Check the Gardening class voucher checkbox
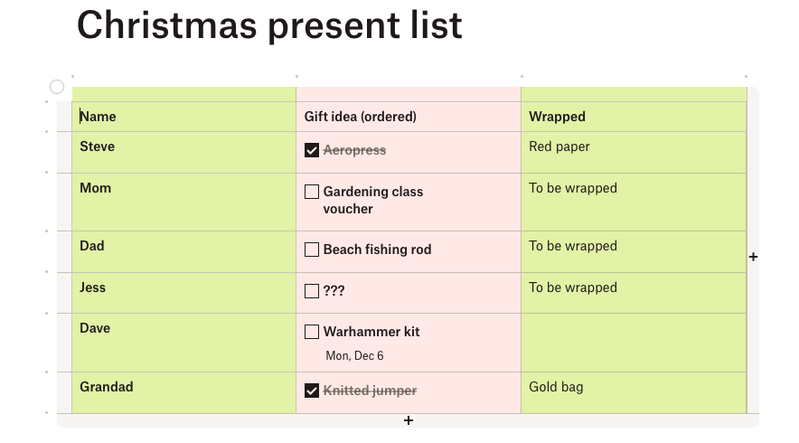Viewport: 799px width, 443px height. point(312,191)
